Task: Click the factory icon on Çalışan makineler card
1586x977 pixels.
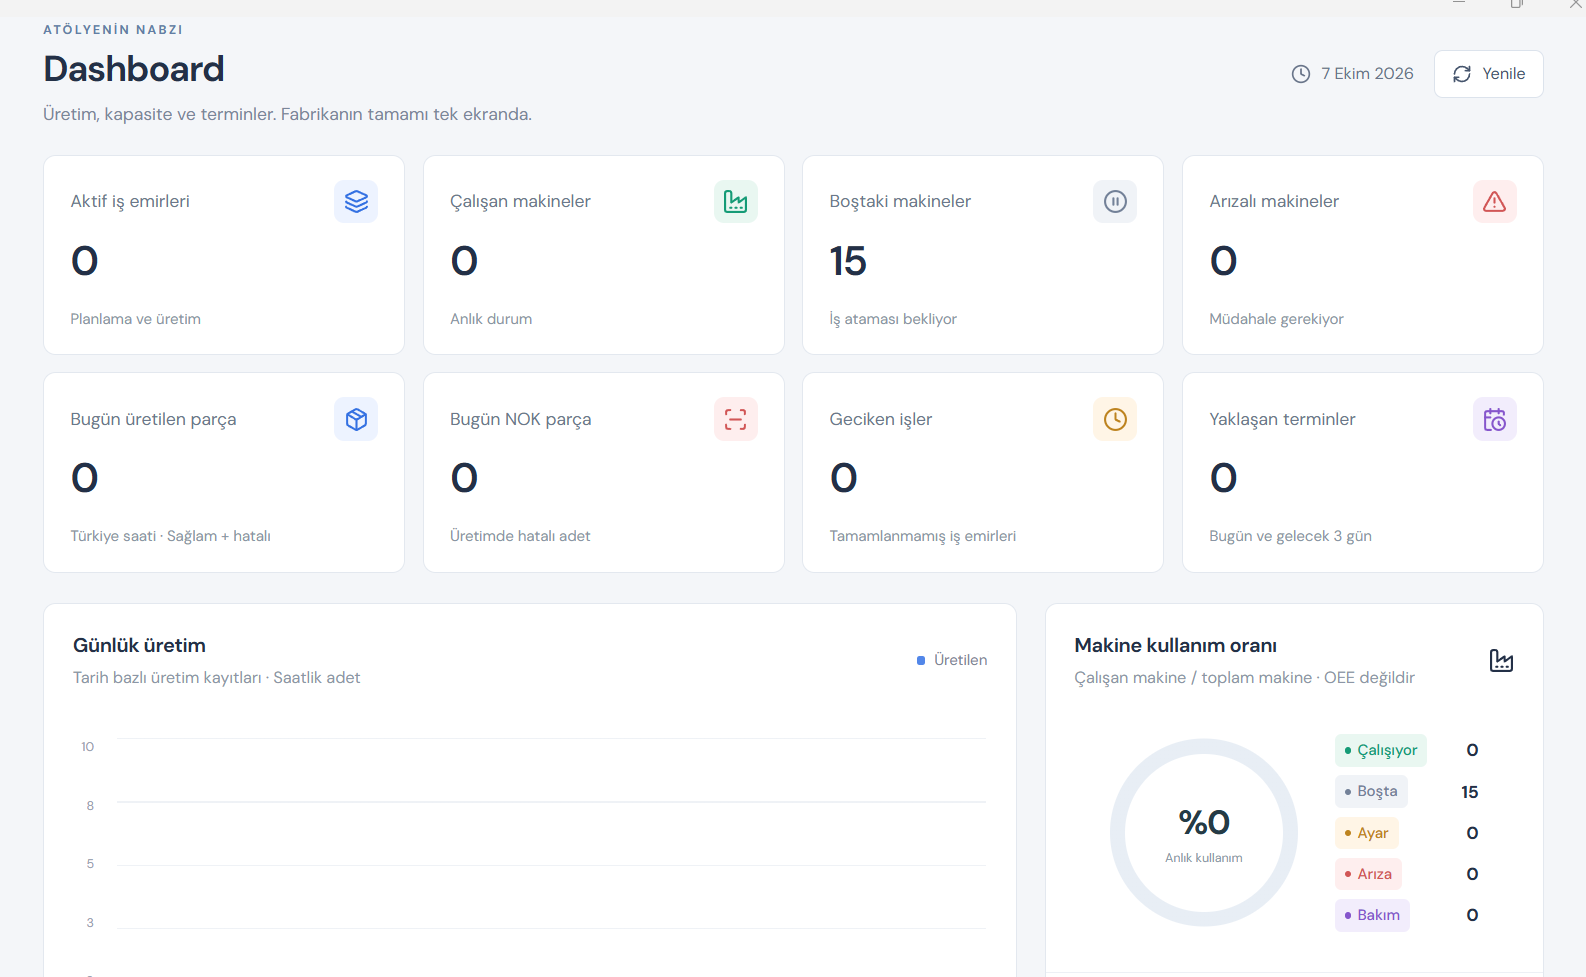Action: (735, 201)
